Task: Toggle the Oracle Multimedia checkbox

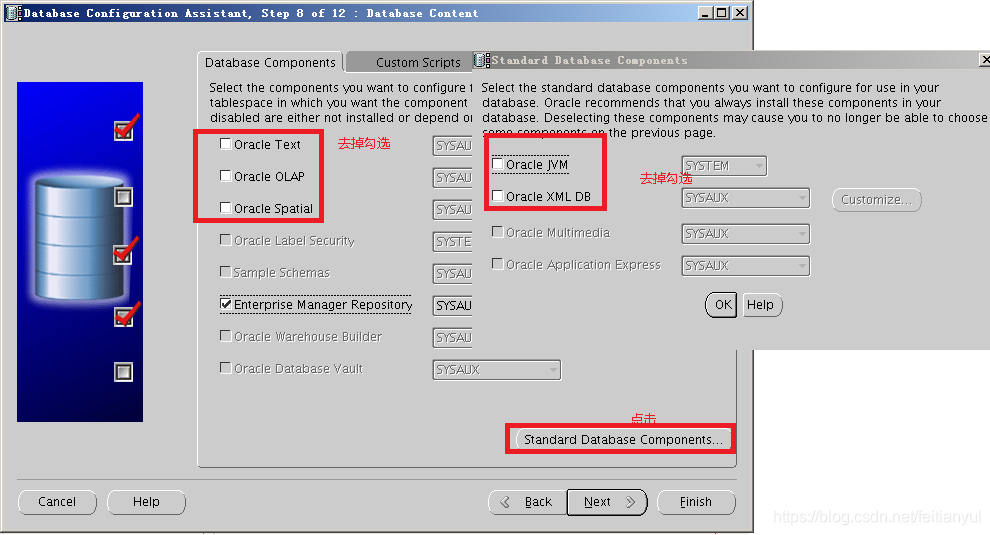Action: click(x=498, y=232)
